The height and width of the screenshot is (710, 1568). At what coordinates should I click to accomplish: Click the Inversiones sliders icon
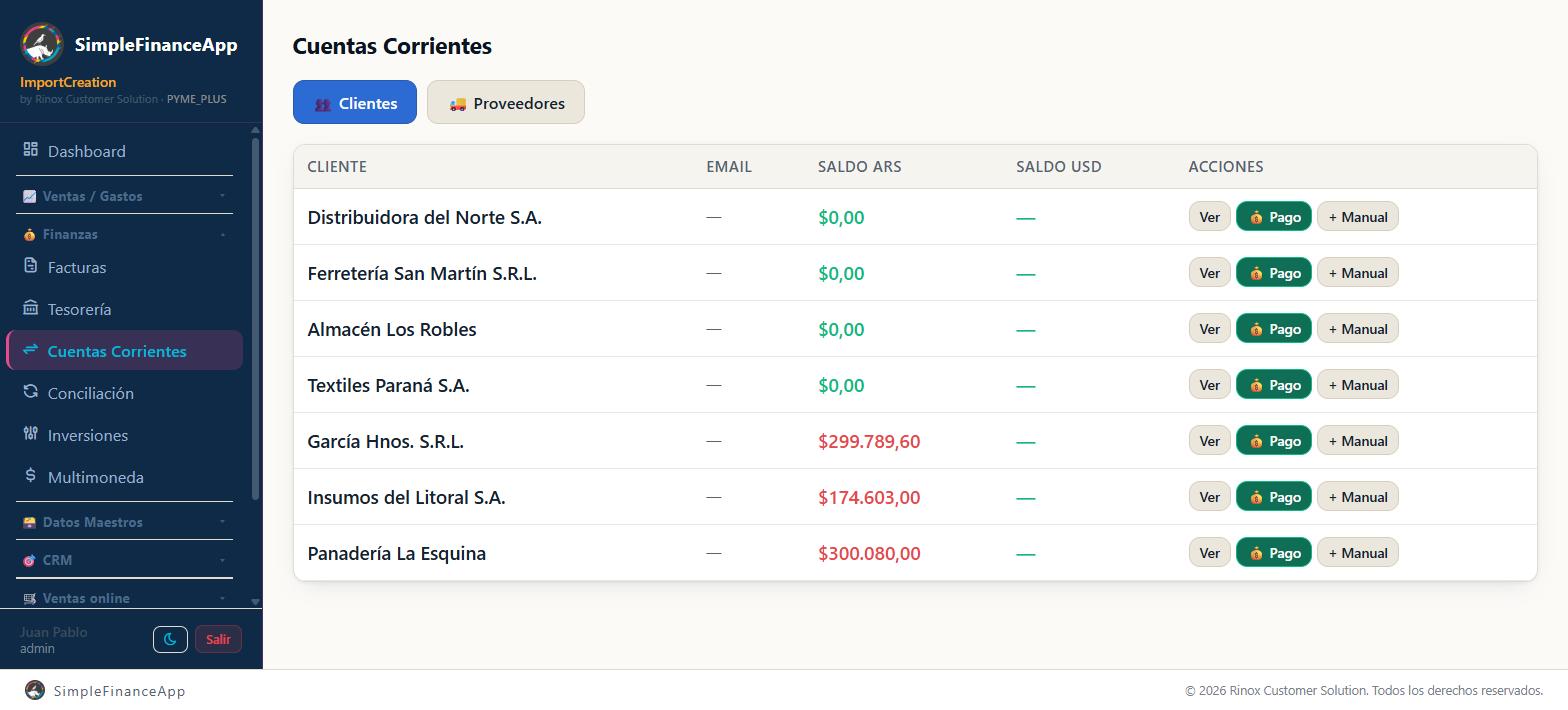point(30,434)
